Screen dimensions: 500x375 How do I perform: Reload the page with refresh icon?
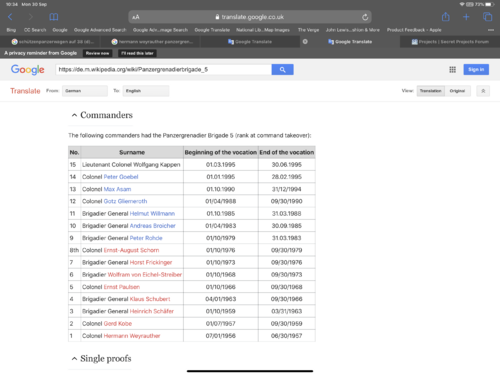pos(365,17)
